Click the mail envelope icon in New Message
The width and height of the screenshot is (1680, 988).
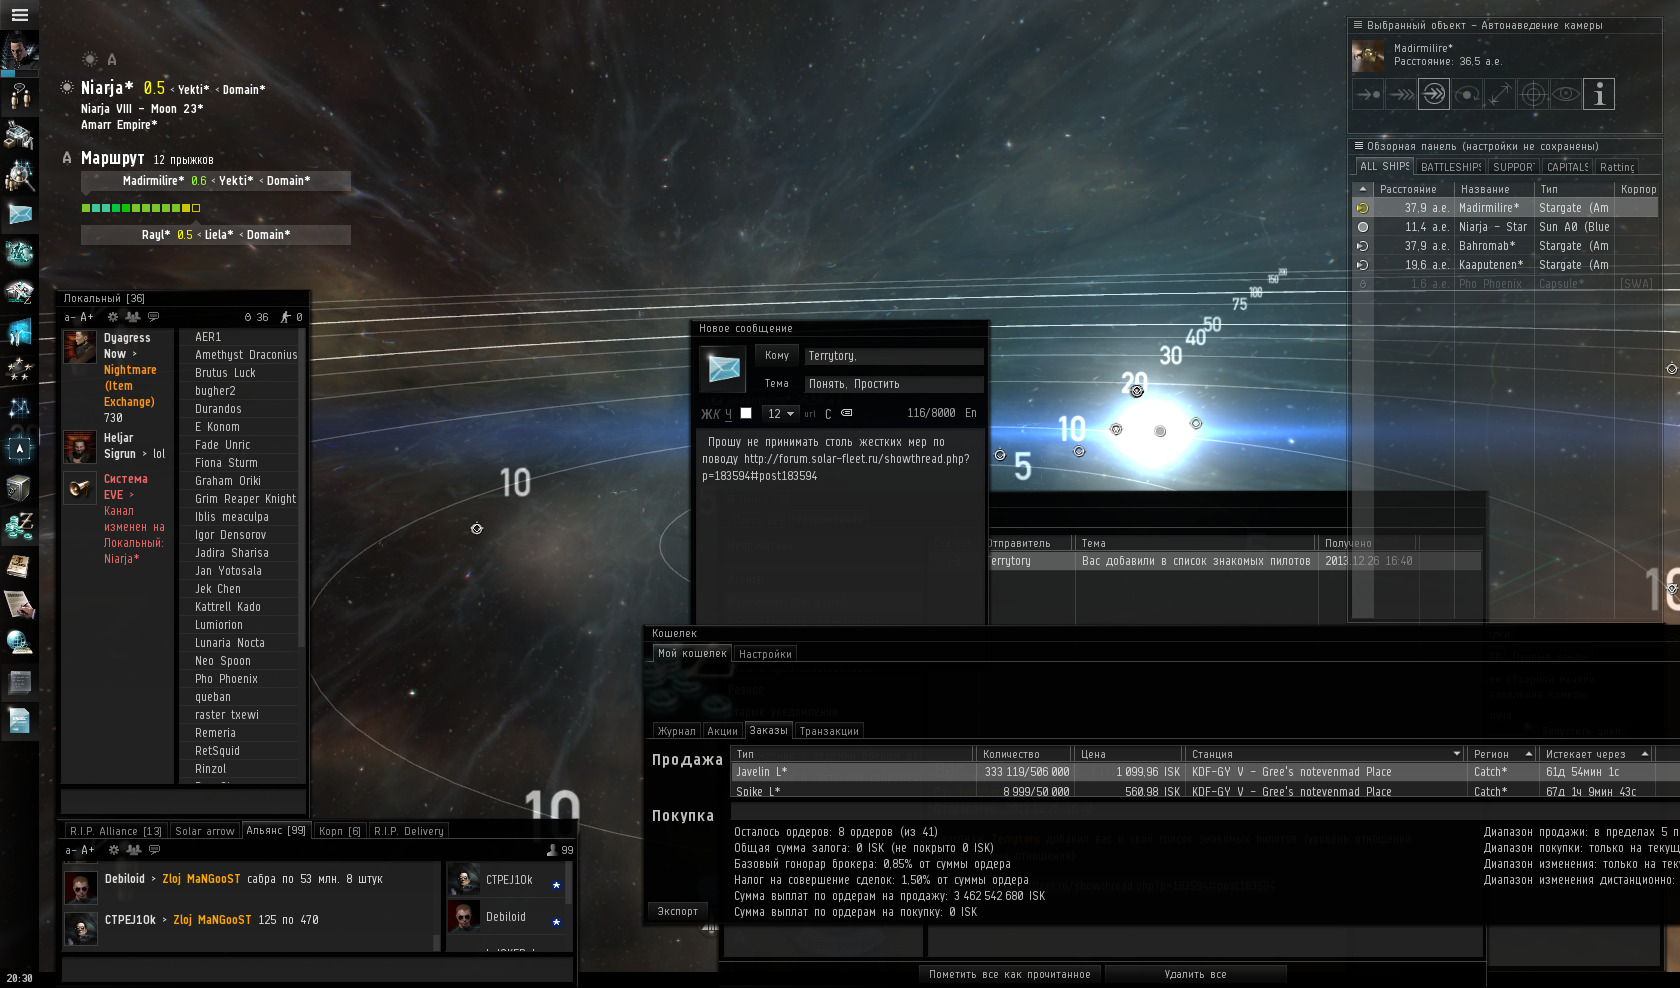point(723,369)
